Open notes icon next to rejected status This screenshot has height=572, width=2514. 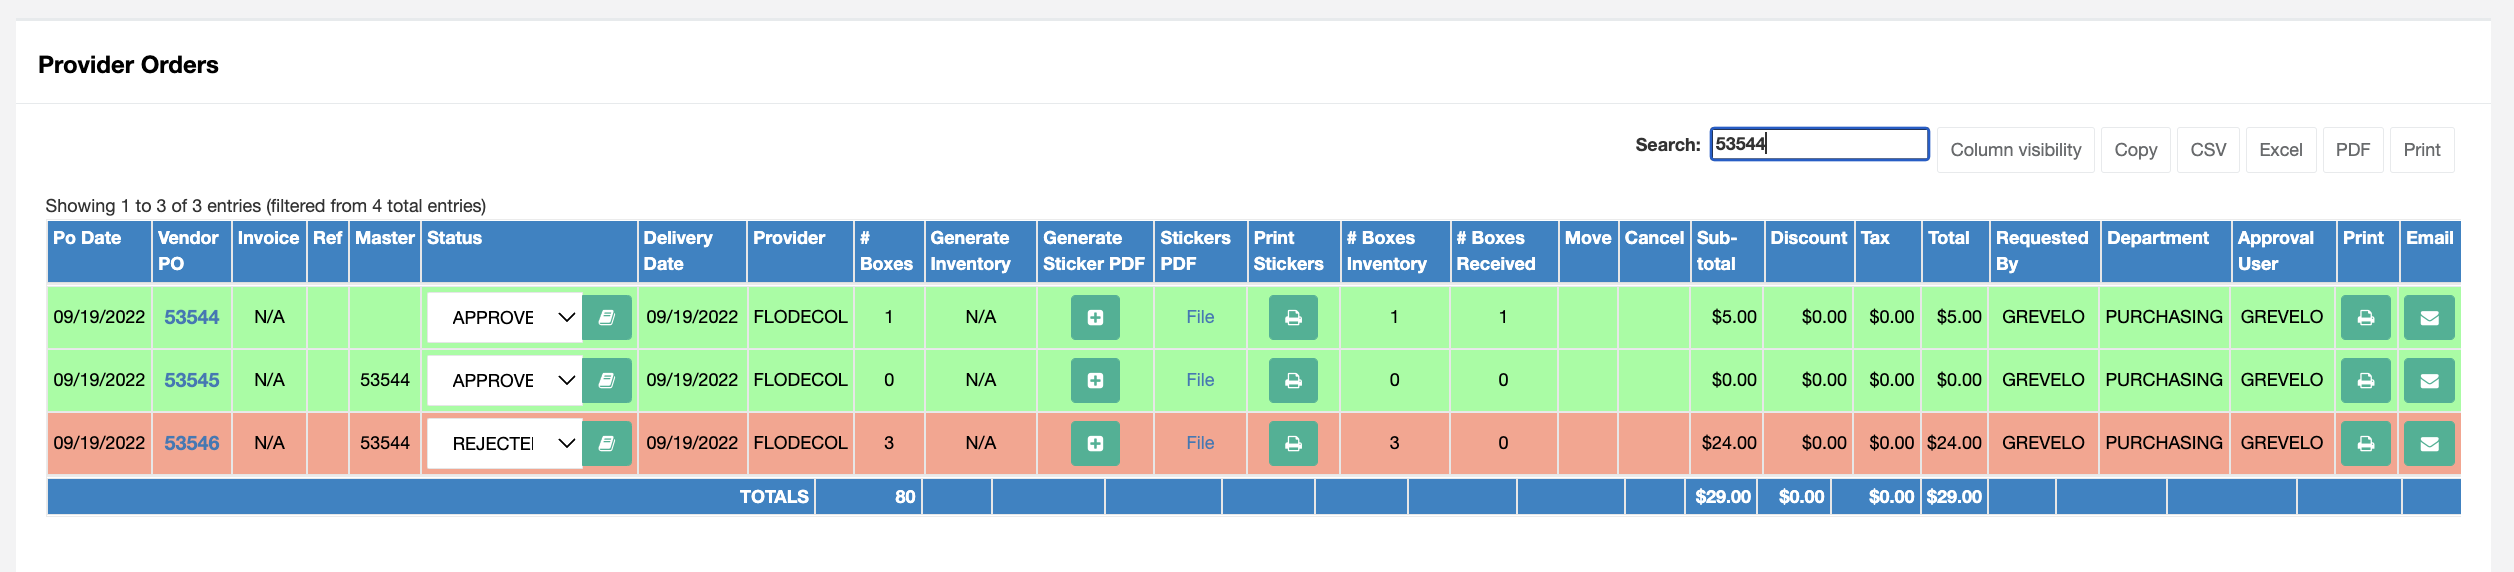tap(606, 443)
